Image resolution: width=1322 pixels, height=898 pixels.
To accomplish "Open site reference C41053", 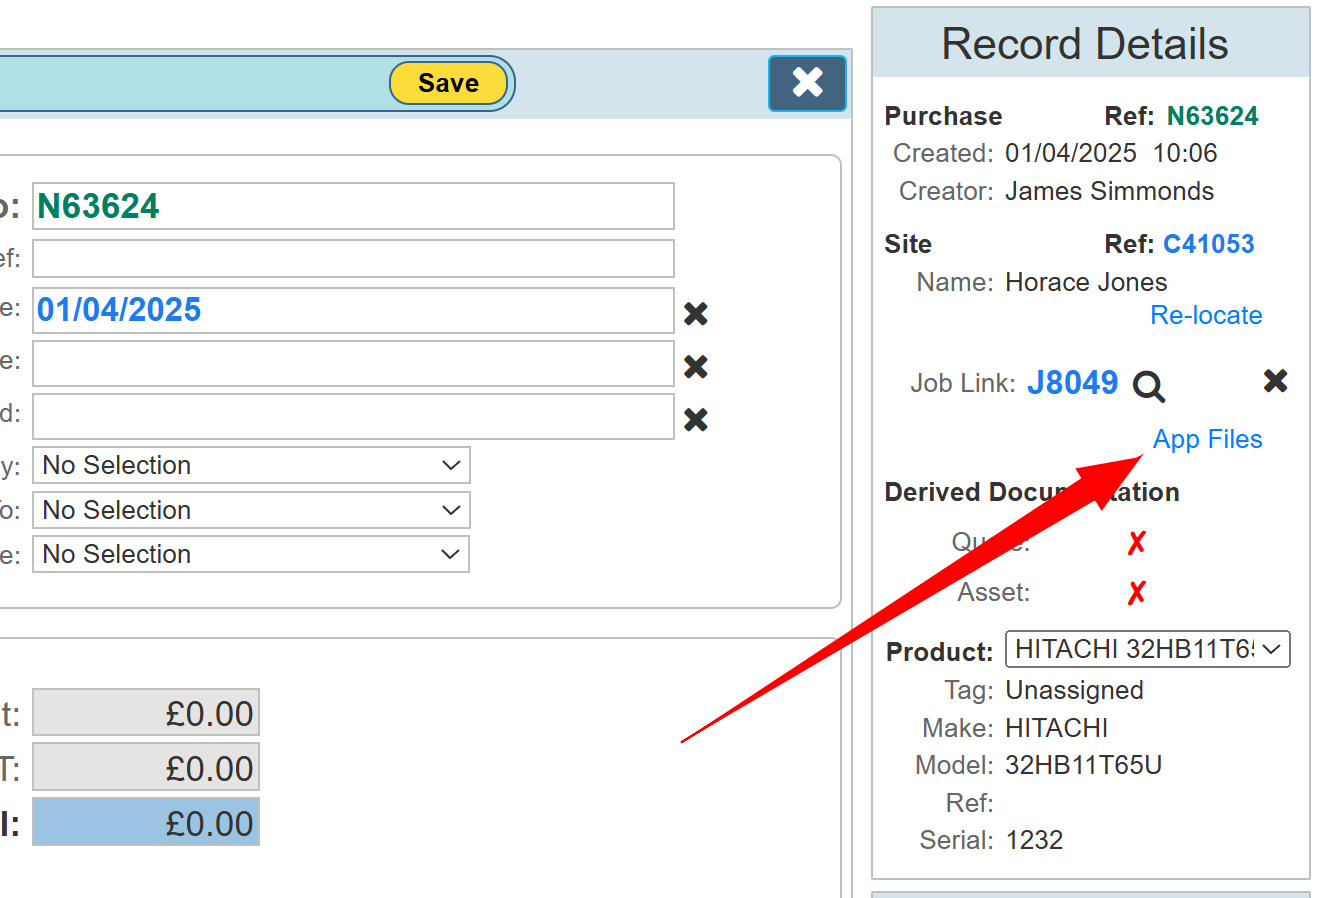I will 1208,244.
